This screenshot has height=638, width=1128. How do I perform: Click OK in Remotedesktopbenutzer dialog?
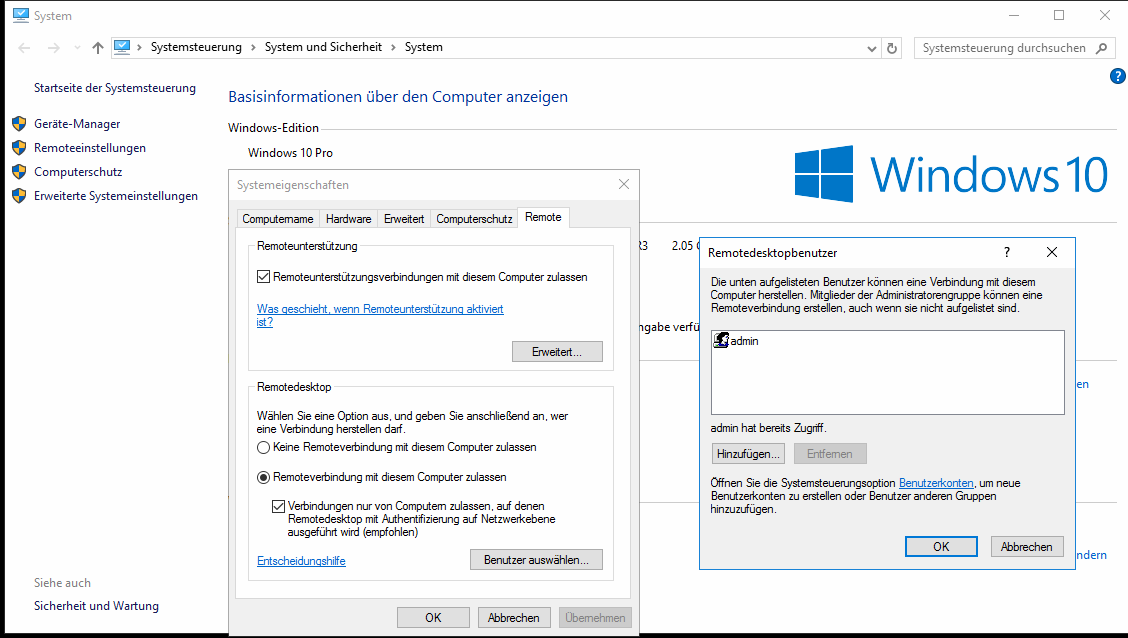pyautogui.click(x=941, y=547)
